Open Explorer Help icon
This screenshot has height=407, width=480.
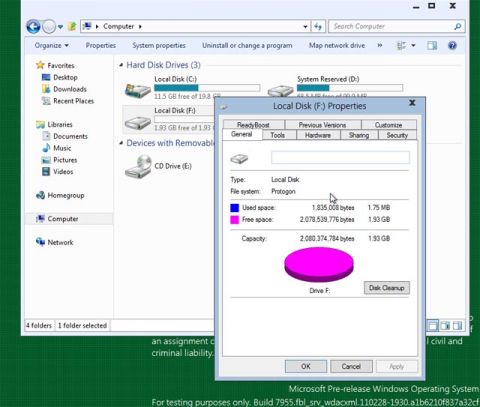click(x=452, y=45)
